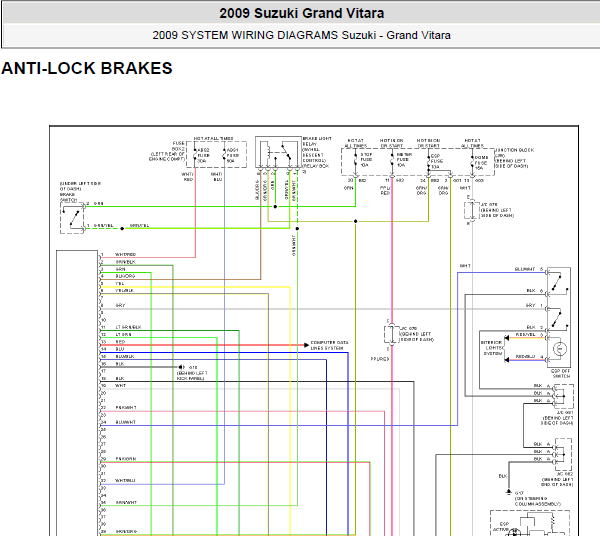
Task: Click the WHT/RED wire label at pin 1
Action: [125, 254]
